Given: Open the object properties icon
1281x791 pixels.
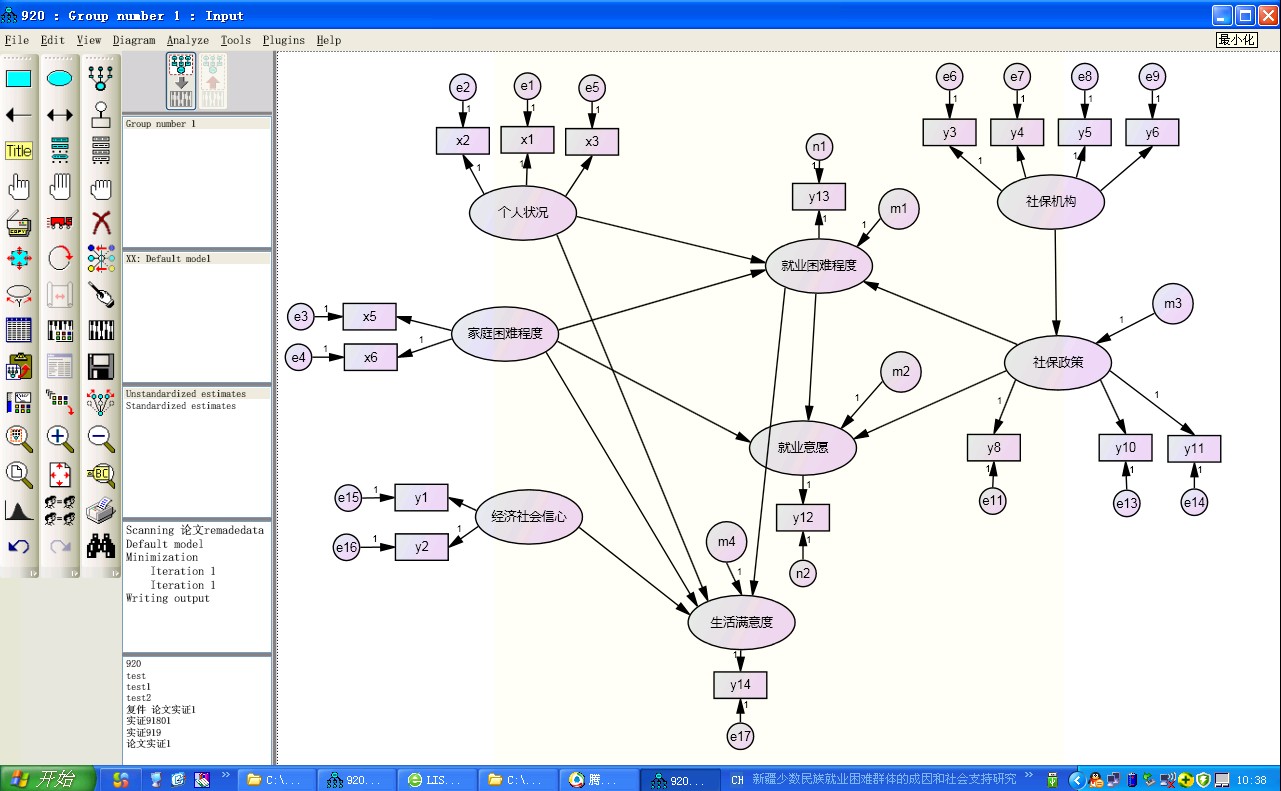Looking at the screenshot, I should point(19,402).
